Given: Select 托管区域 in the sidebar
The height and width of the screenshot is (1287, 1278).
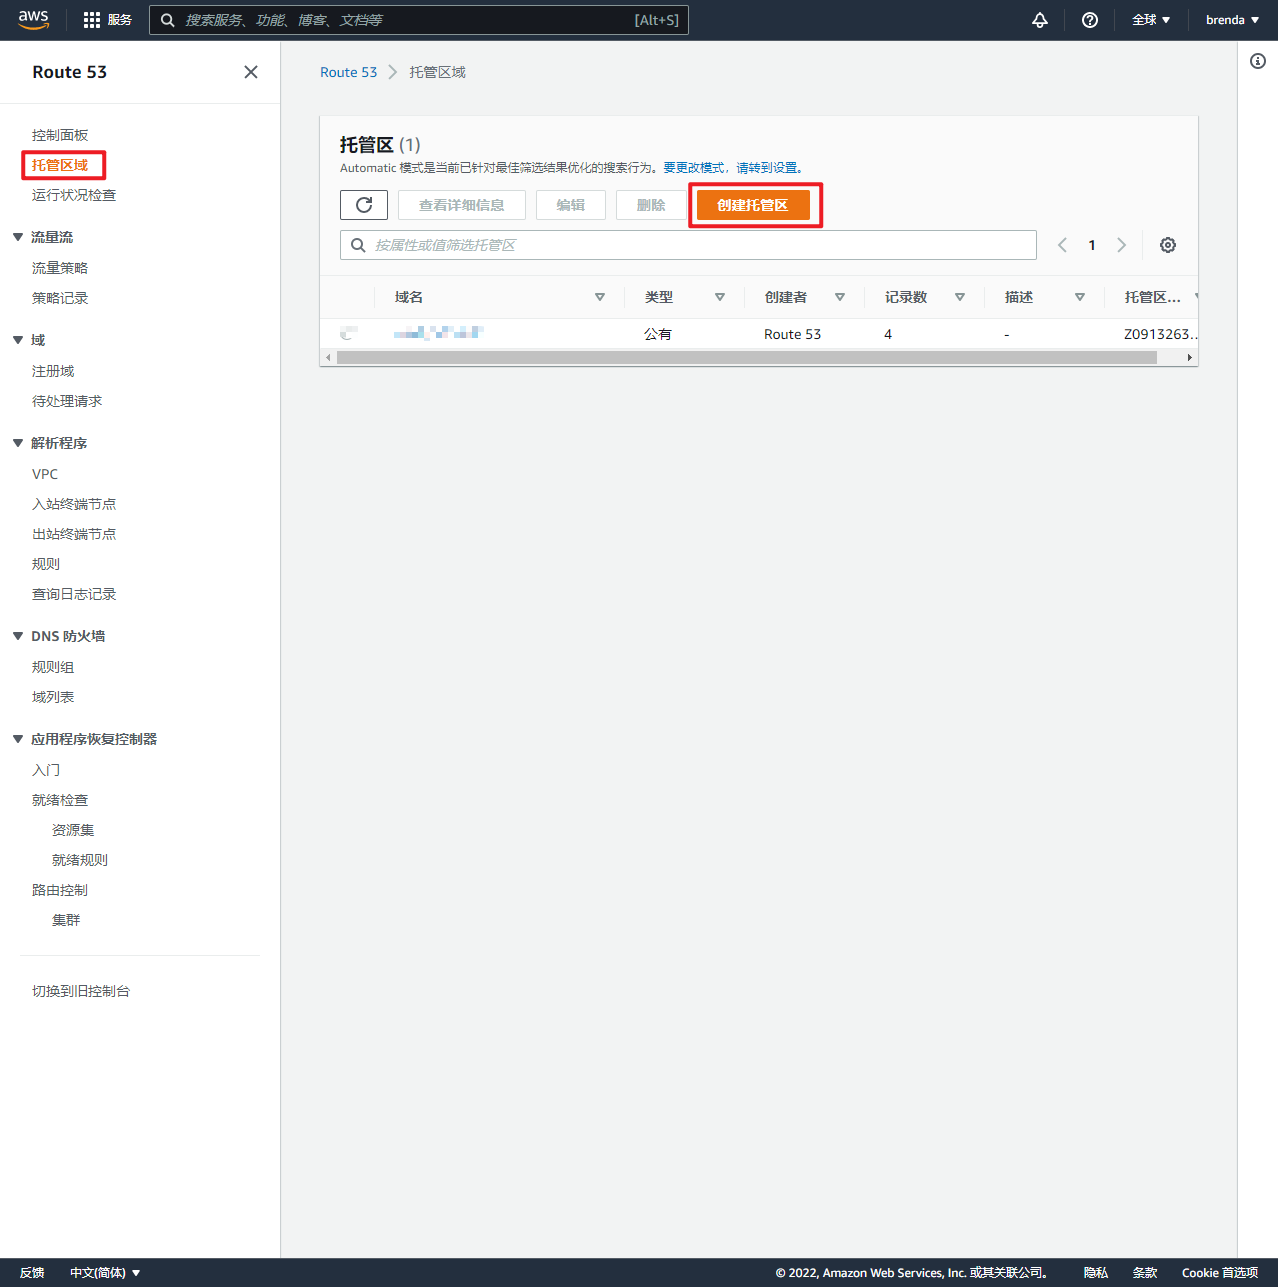Looking at the screenshot, I should (x=60, y=165).
